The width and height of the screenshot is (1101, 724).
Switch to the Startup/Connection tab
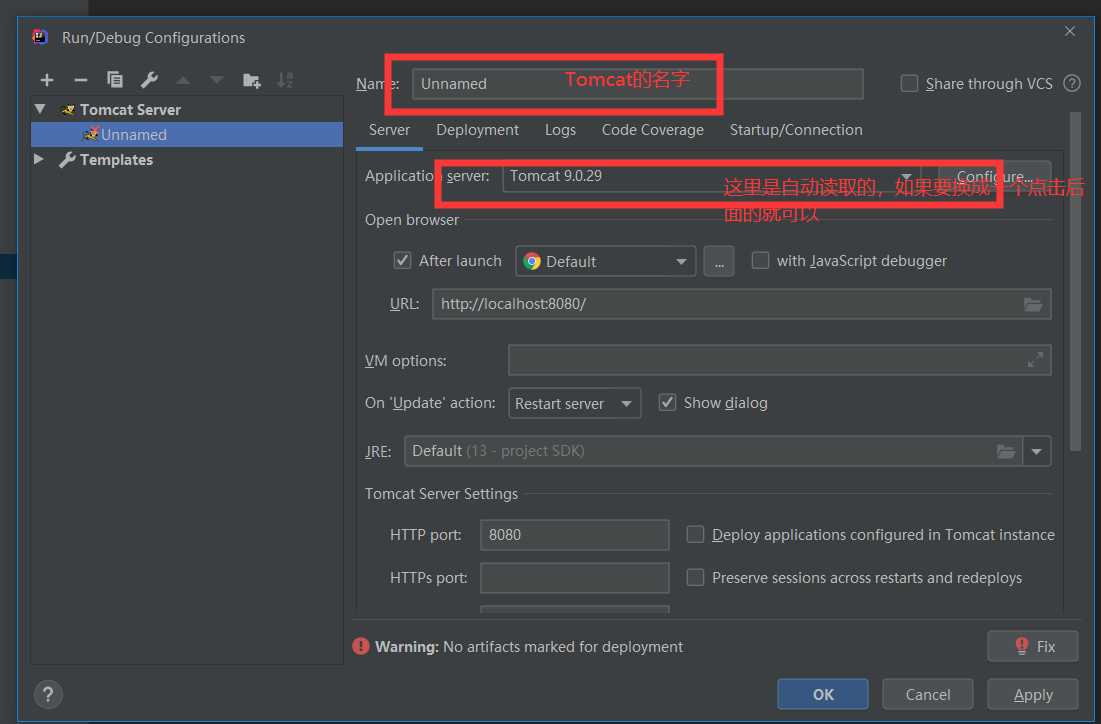click(796, 130)
